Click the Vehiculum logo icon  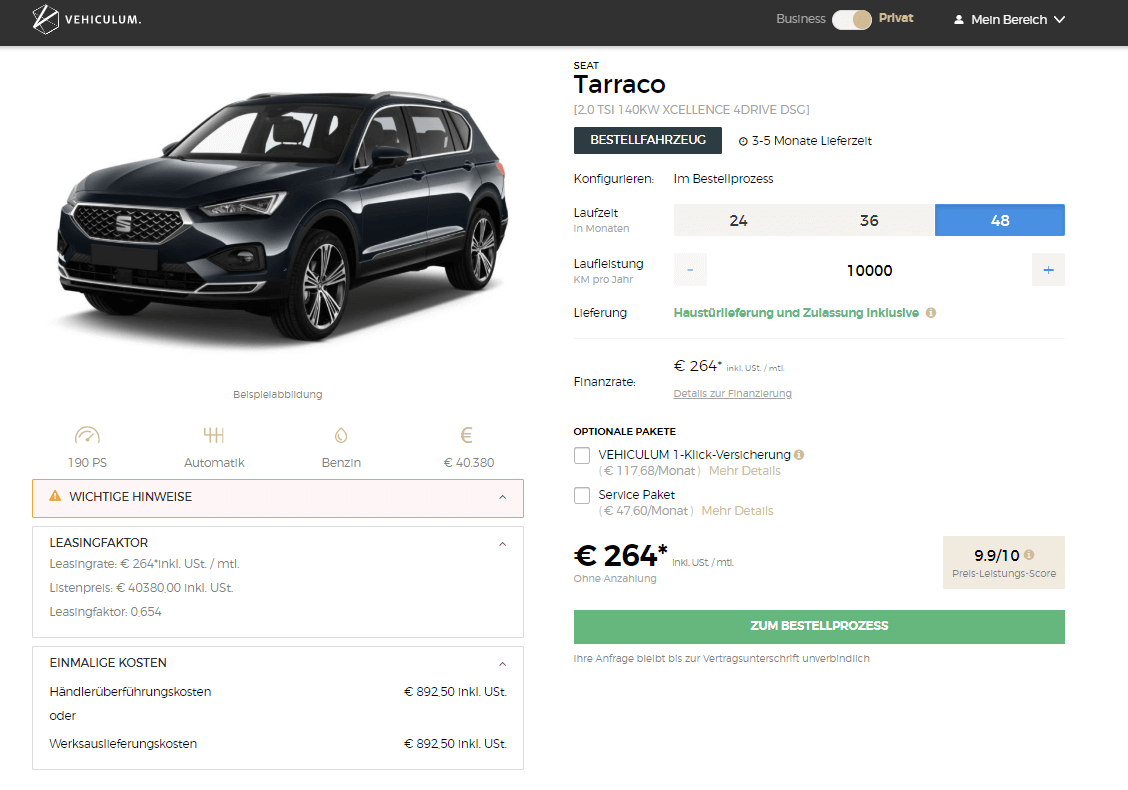46,19
